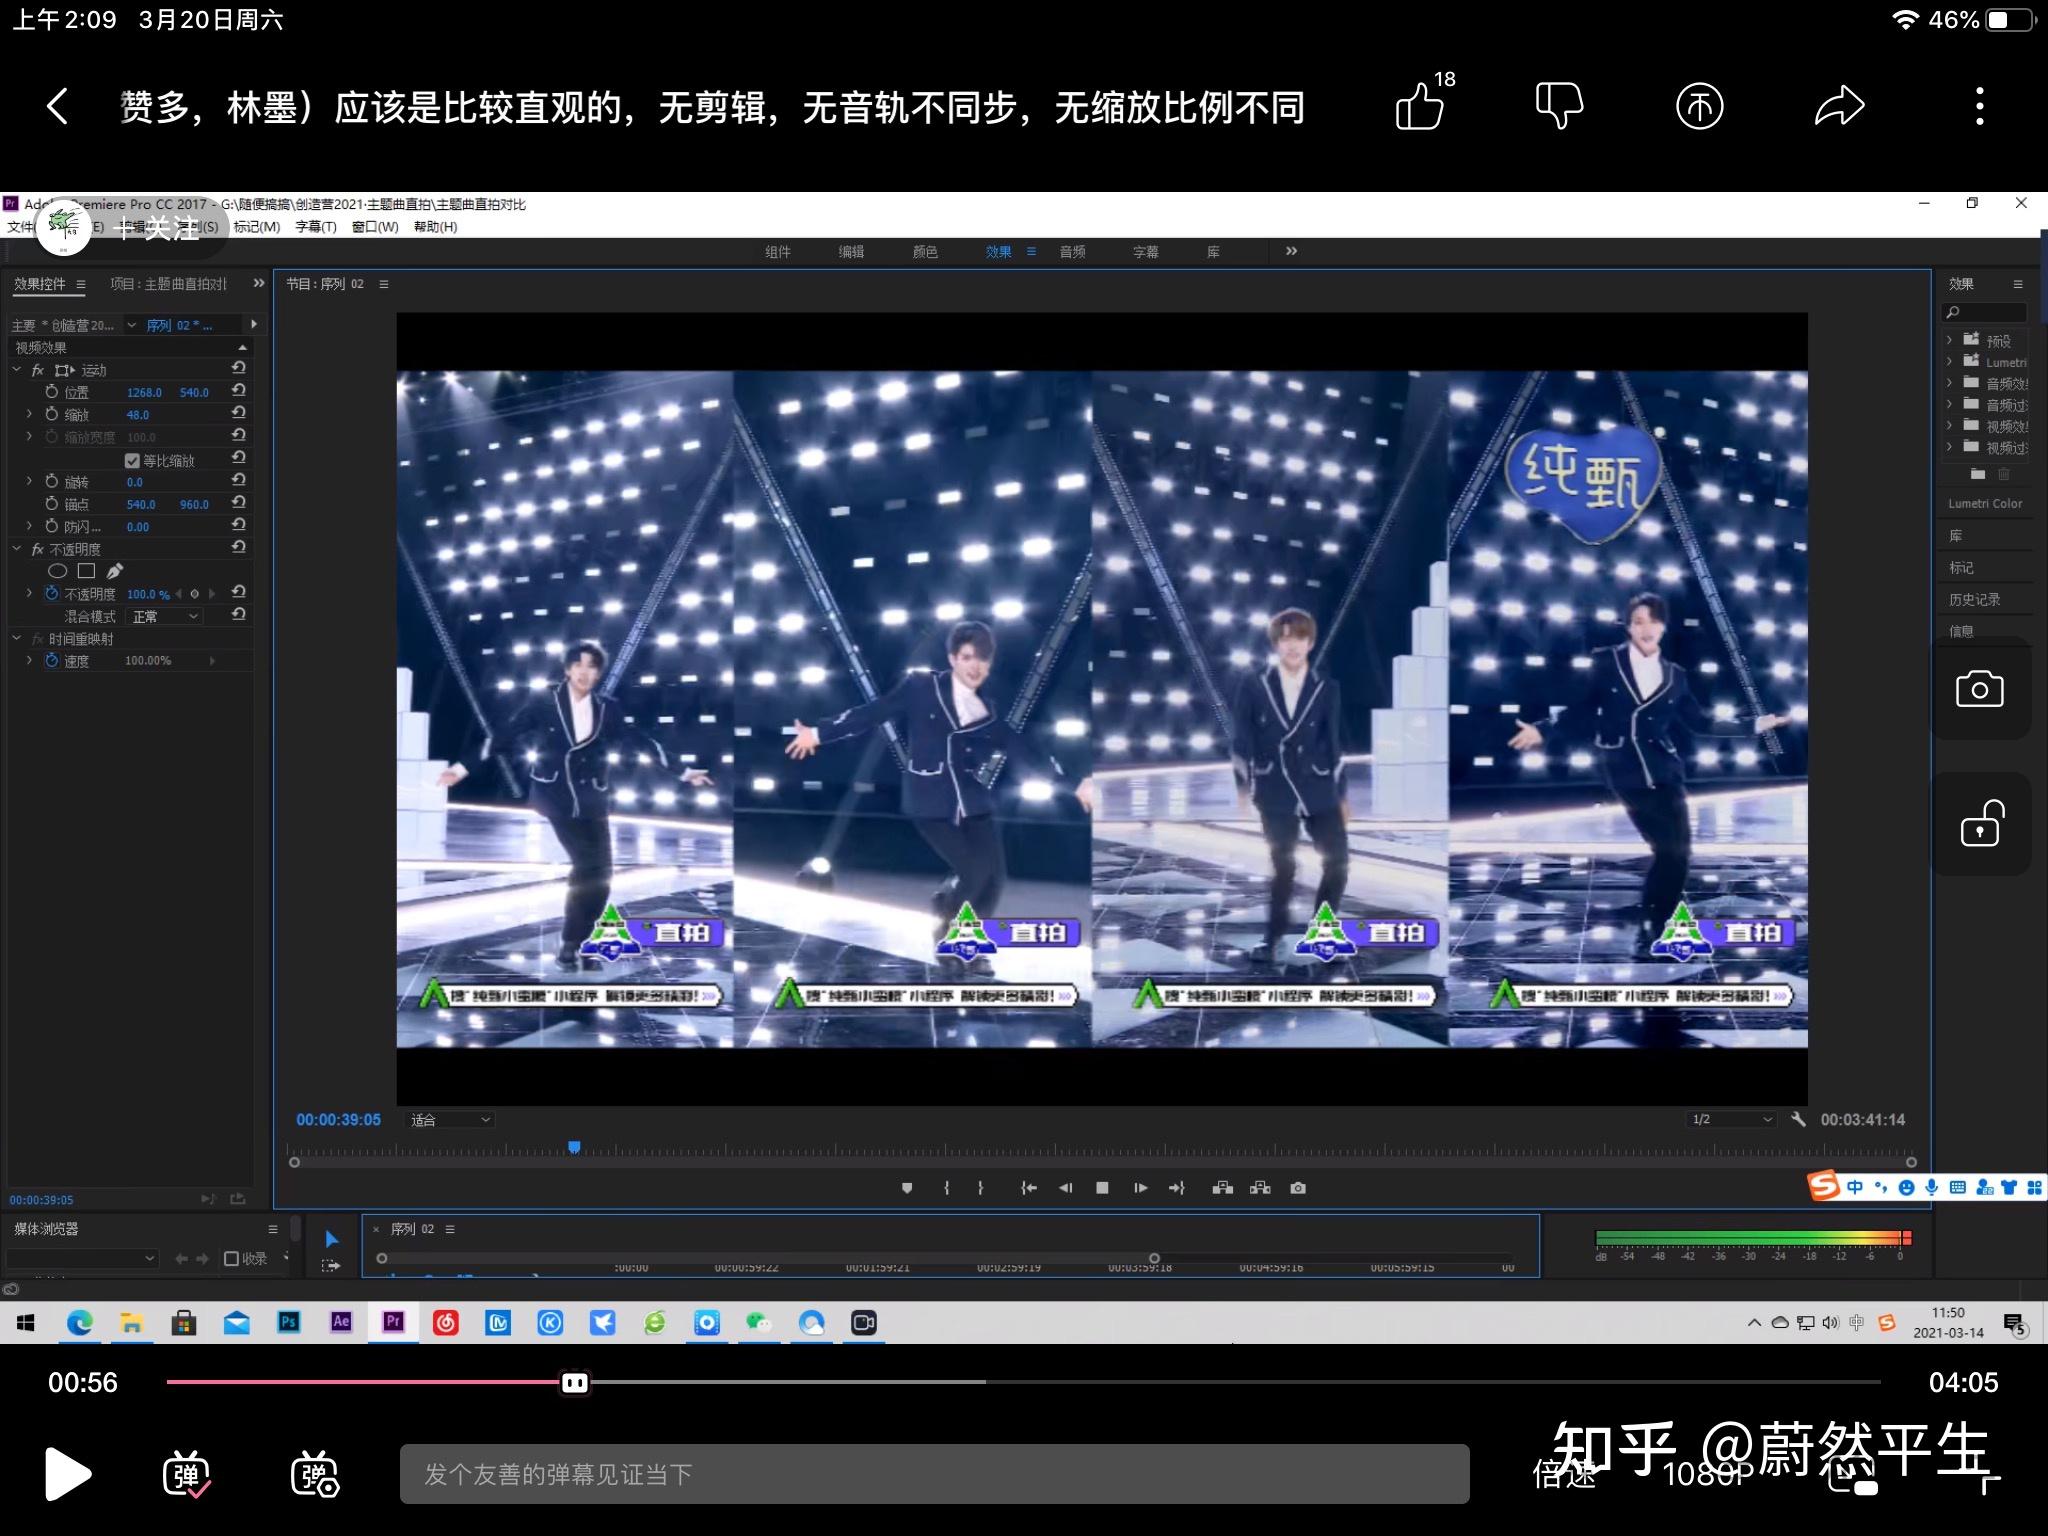Expand the 旋转 property
2048x1536 pixels.
click(29, 481)
